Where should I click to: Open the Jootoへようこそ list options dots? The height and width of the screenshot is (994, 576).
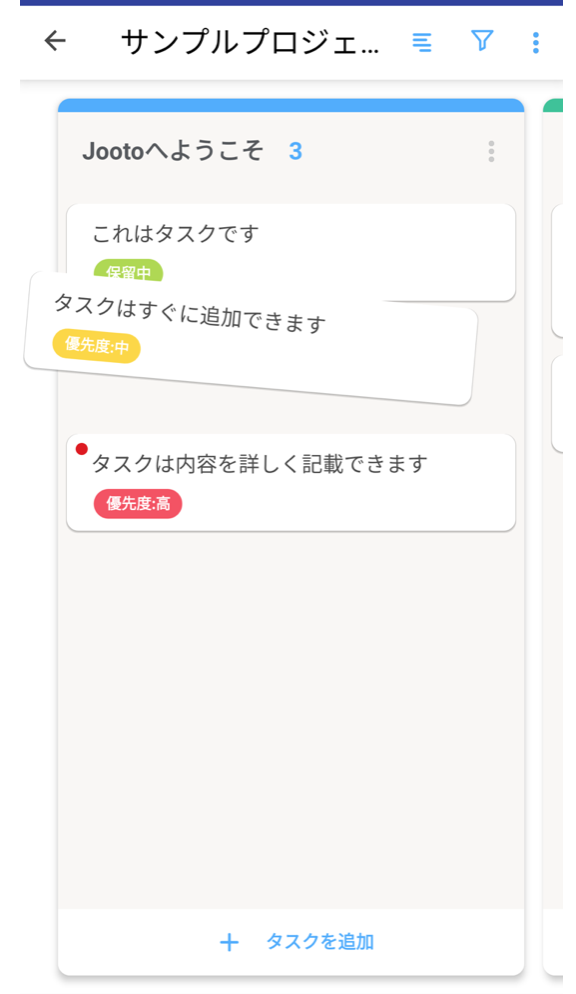click(x=491, y=151)
